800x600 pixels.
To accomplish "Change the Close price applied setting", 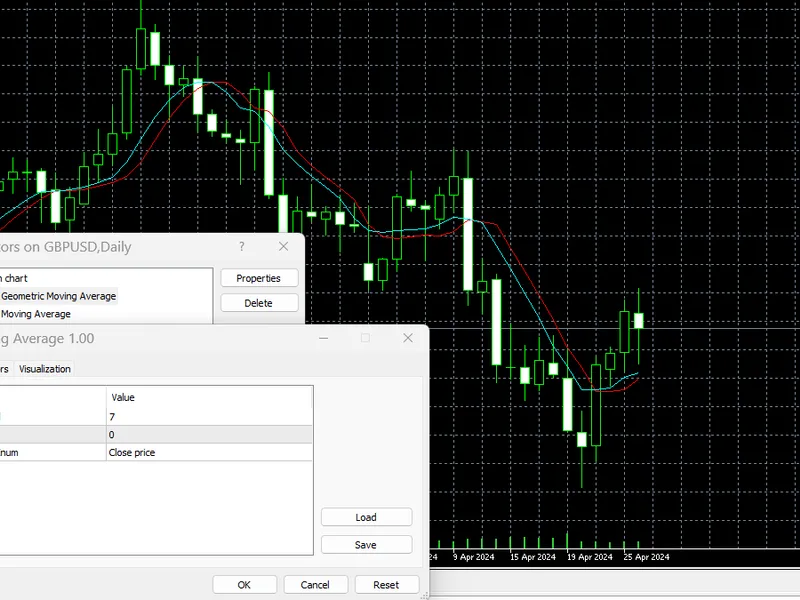I will click(x=209, y=453).
